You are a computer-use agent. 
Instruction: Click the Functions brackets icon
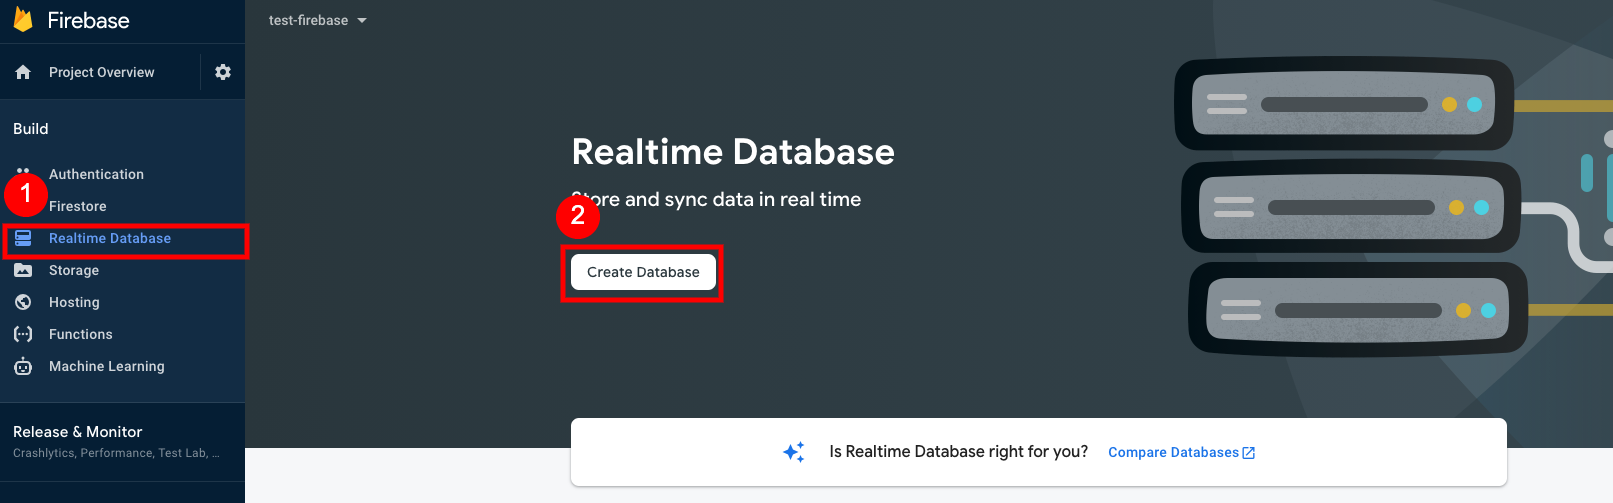click(x=23, y=334)
